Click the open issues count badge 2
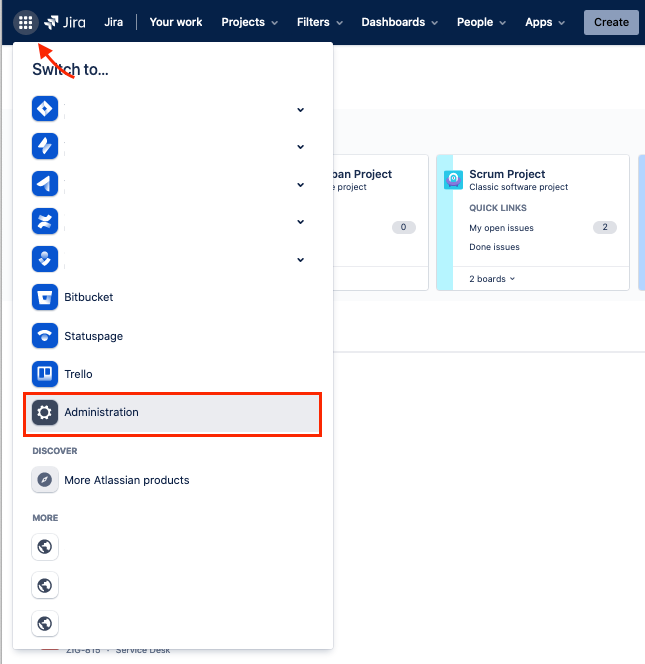Screen dimensions: 645x664 click(605, 227)
